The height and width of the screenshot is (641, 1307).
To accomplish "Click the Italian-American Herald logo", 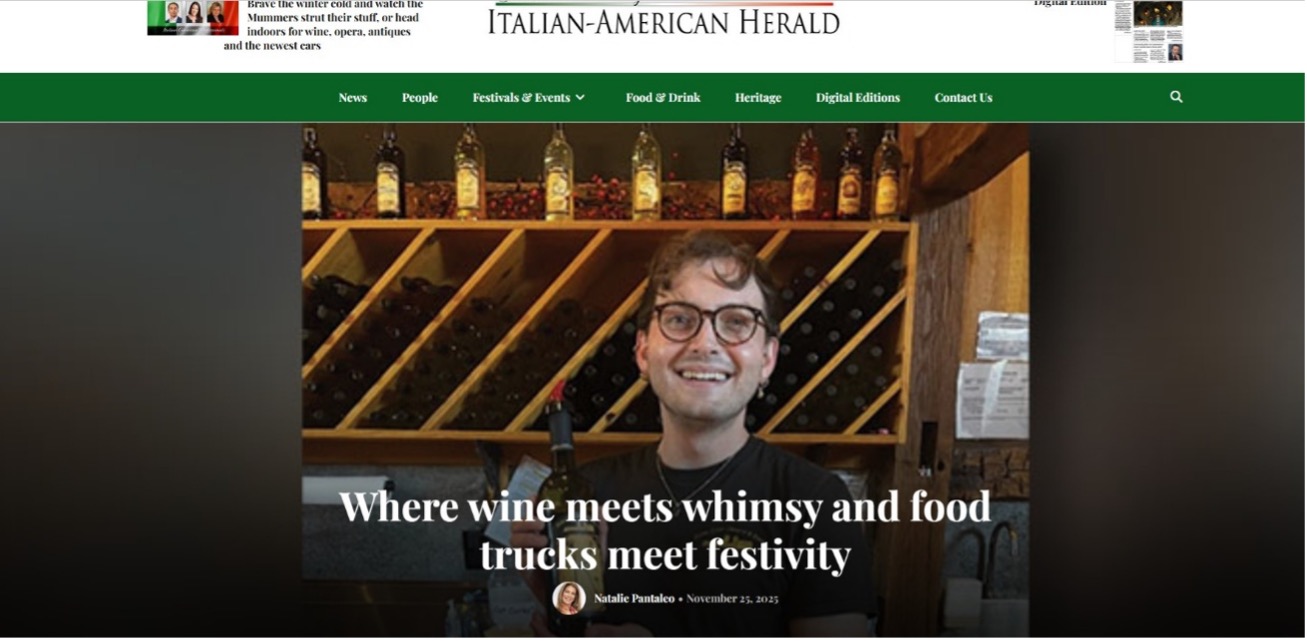I will pyautogui.click(x=664, y=20).
